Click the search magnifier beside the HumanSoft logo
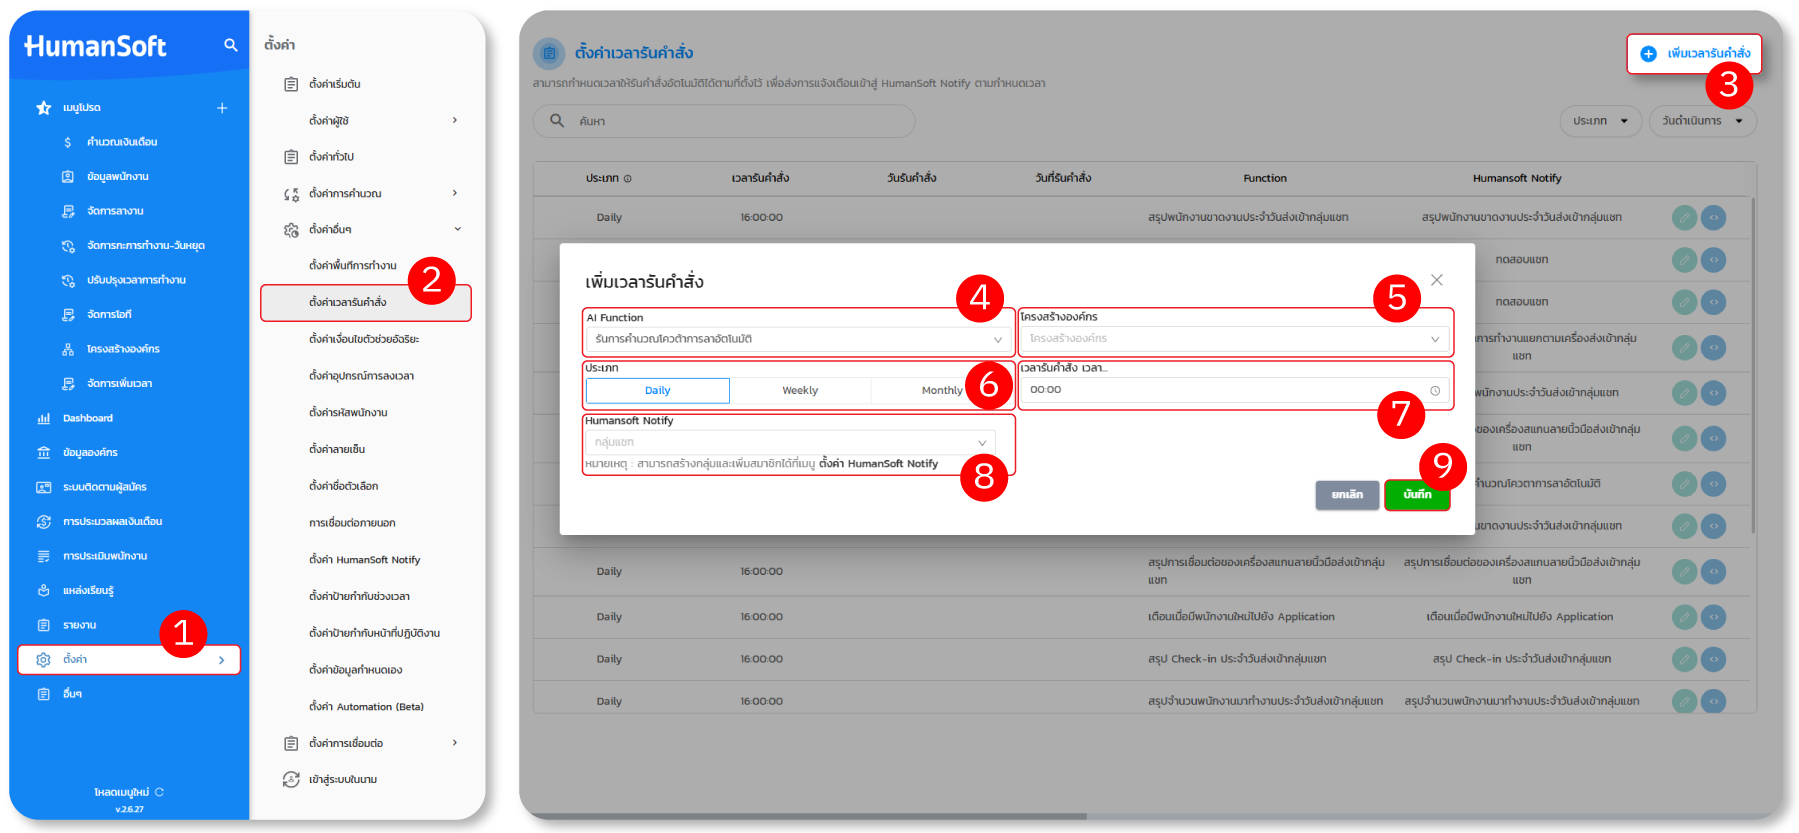This screenshot has width=1799, height=833. (231, 45)
